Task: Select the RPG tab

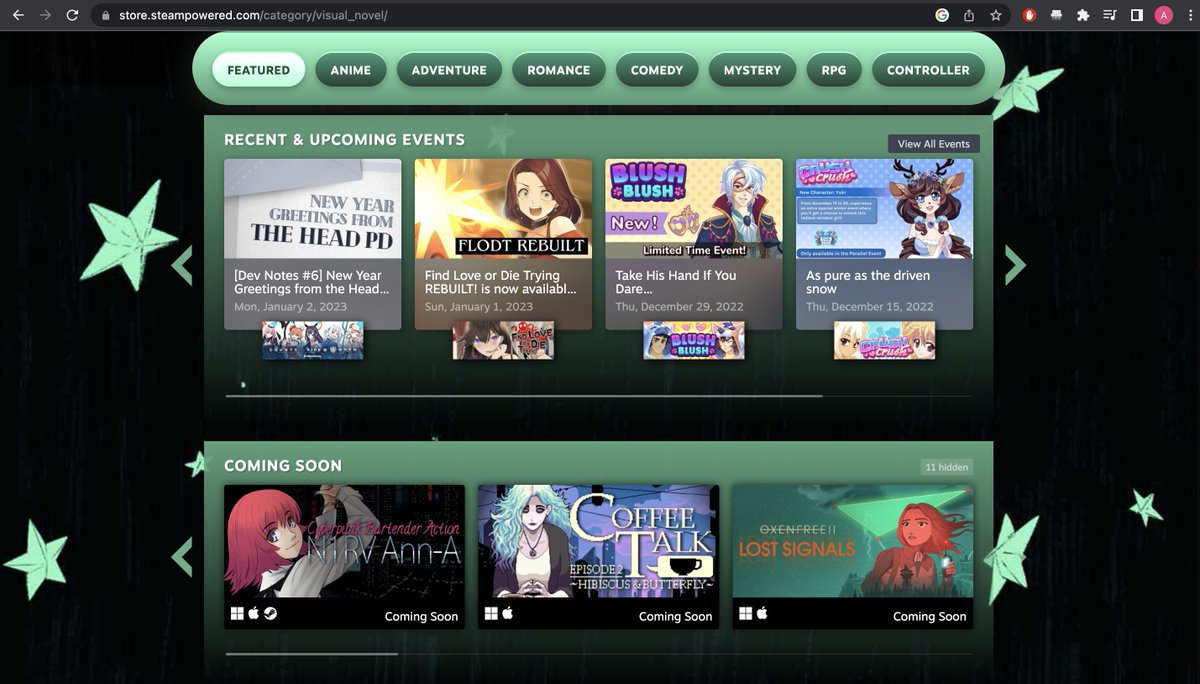Action: click(x=834, y=70)
